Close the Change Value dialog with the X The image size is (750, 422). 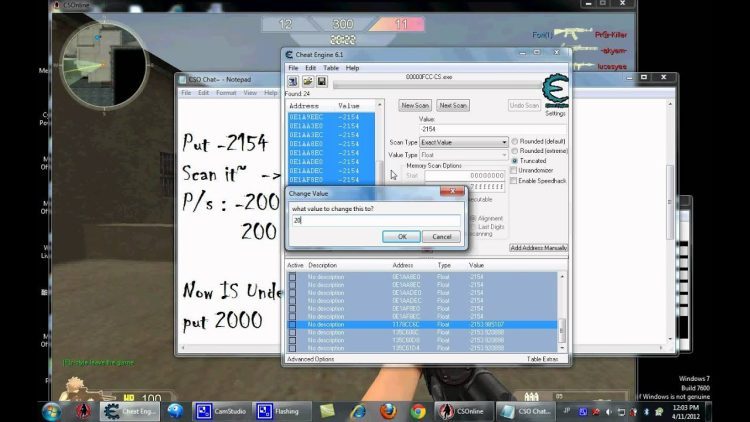pos(452,192)
